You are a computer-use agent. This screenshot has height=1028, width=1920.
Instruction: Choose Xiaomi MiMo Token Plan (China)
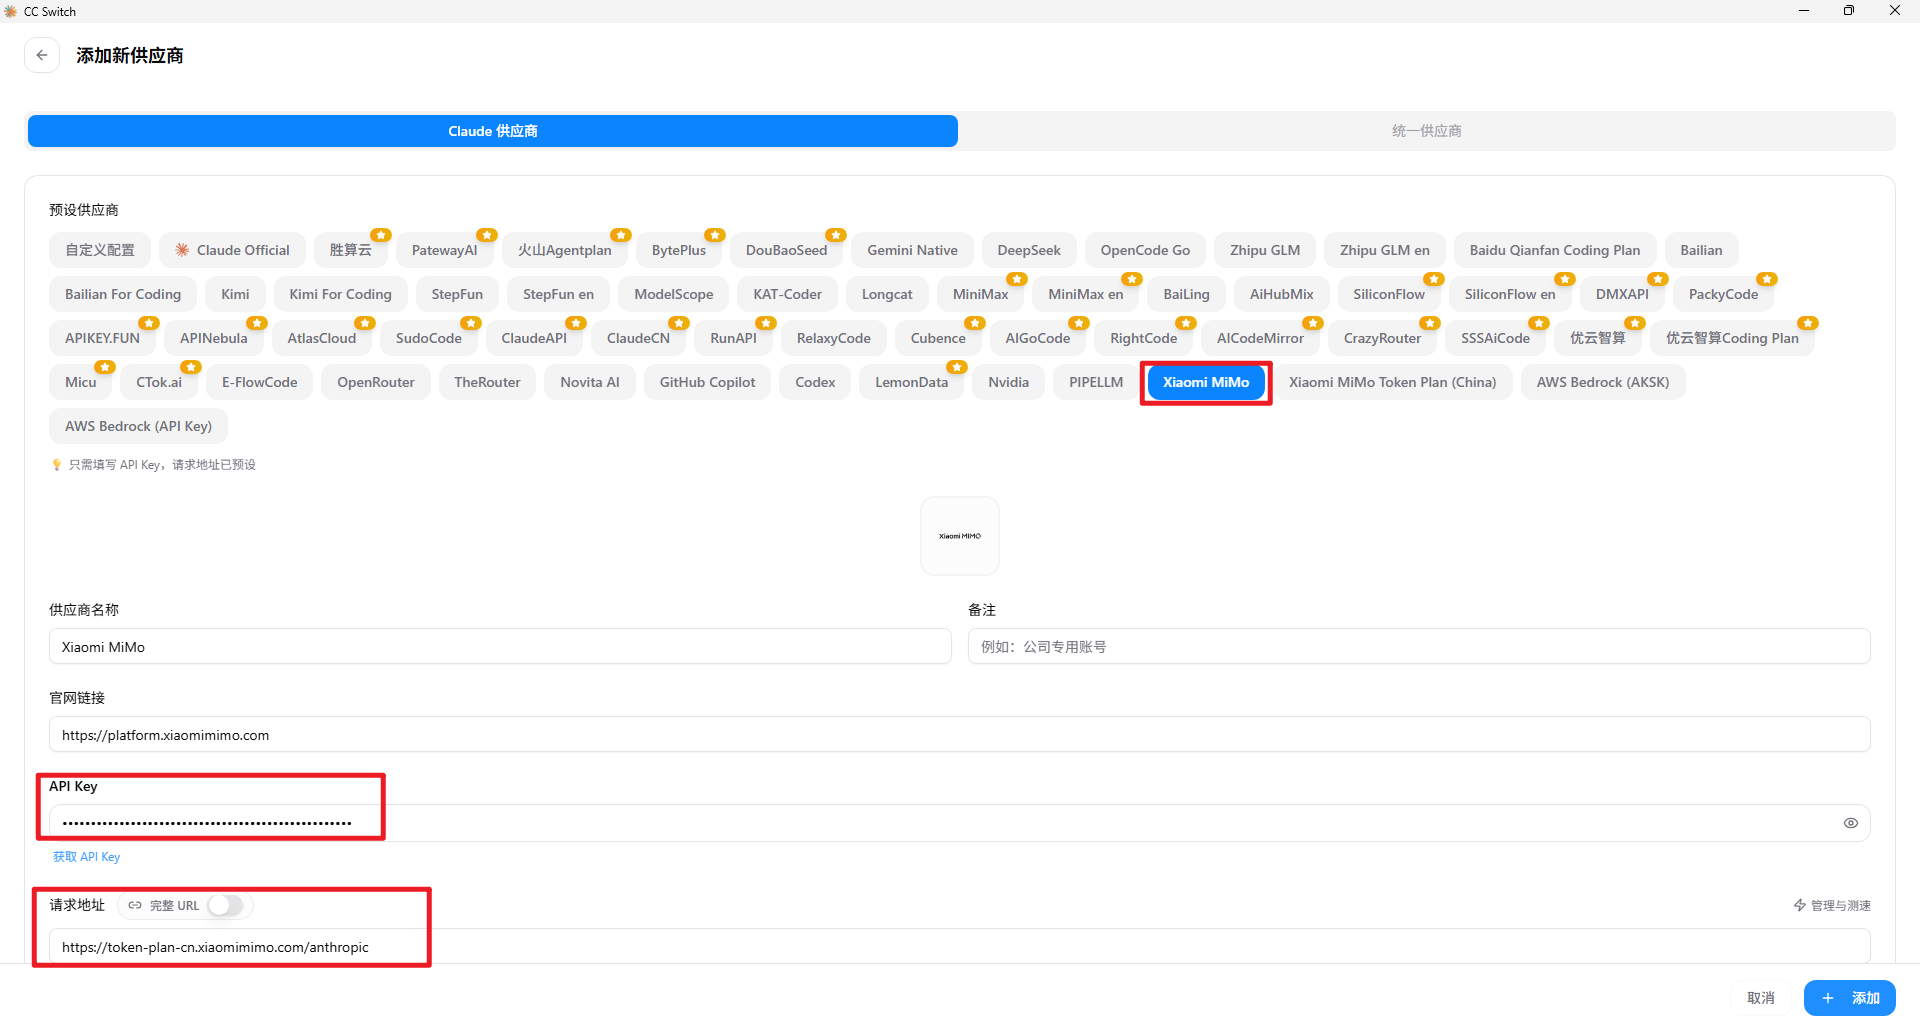point(1393,382)
